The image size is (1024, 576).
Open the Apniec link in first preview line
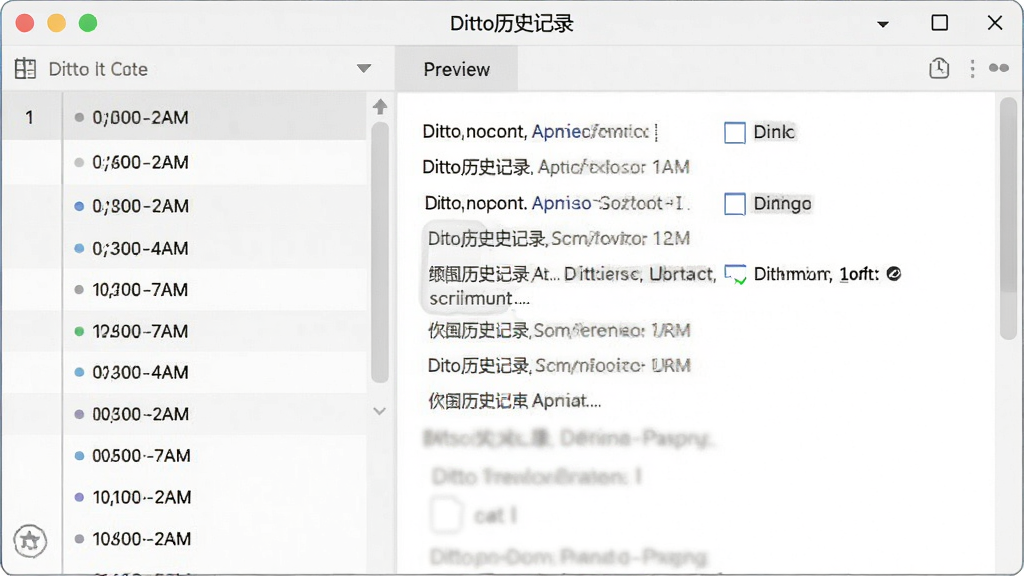point(590,132)
